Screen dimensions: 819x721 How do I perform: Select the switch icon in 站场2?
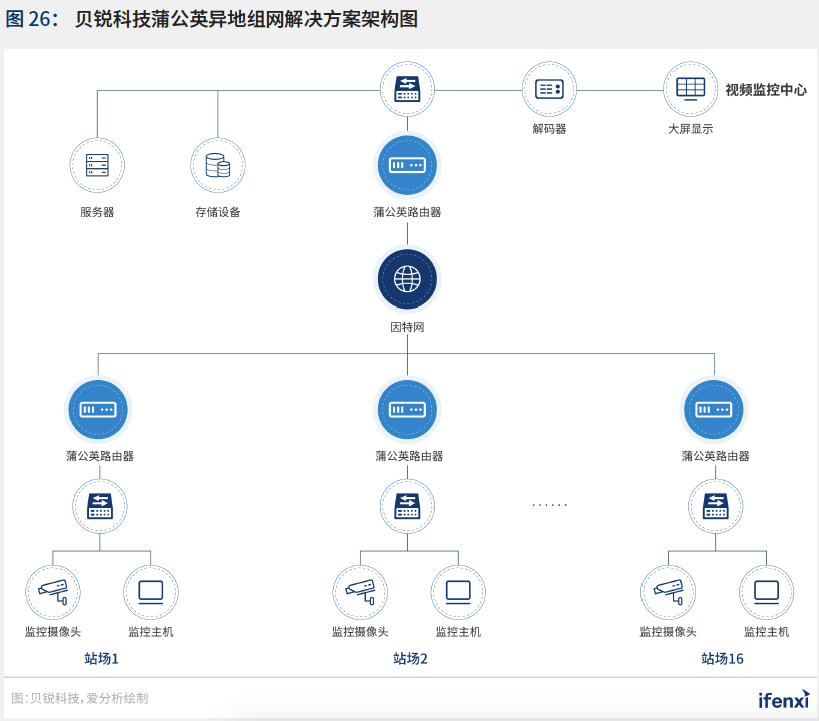tap(407, 506)
